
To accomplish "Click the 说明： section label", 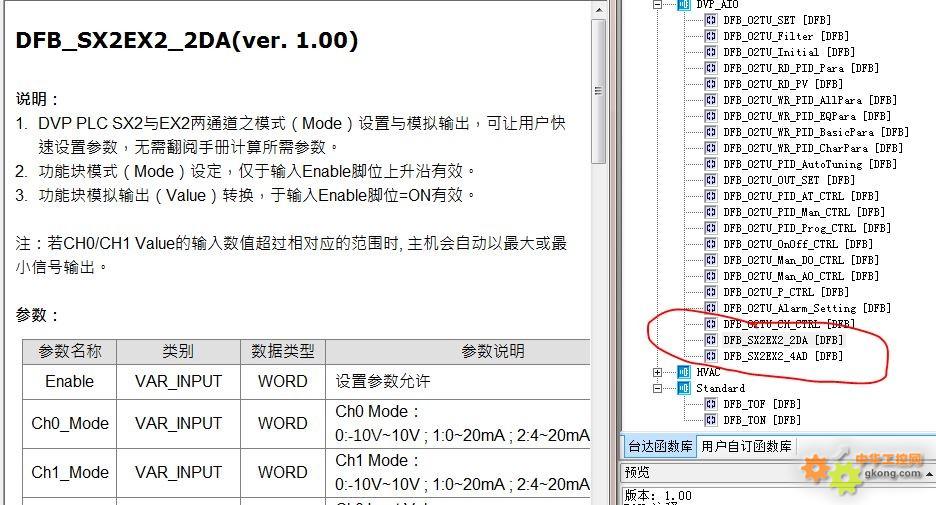I will click(38, 98).
